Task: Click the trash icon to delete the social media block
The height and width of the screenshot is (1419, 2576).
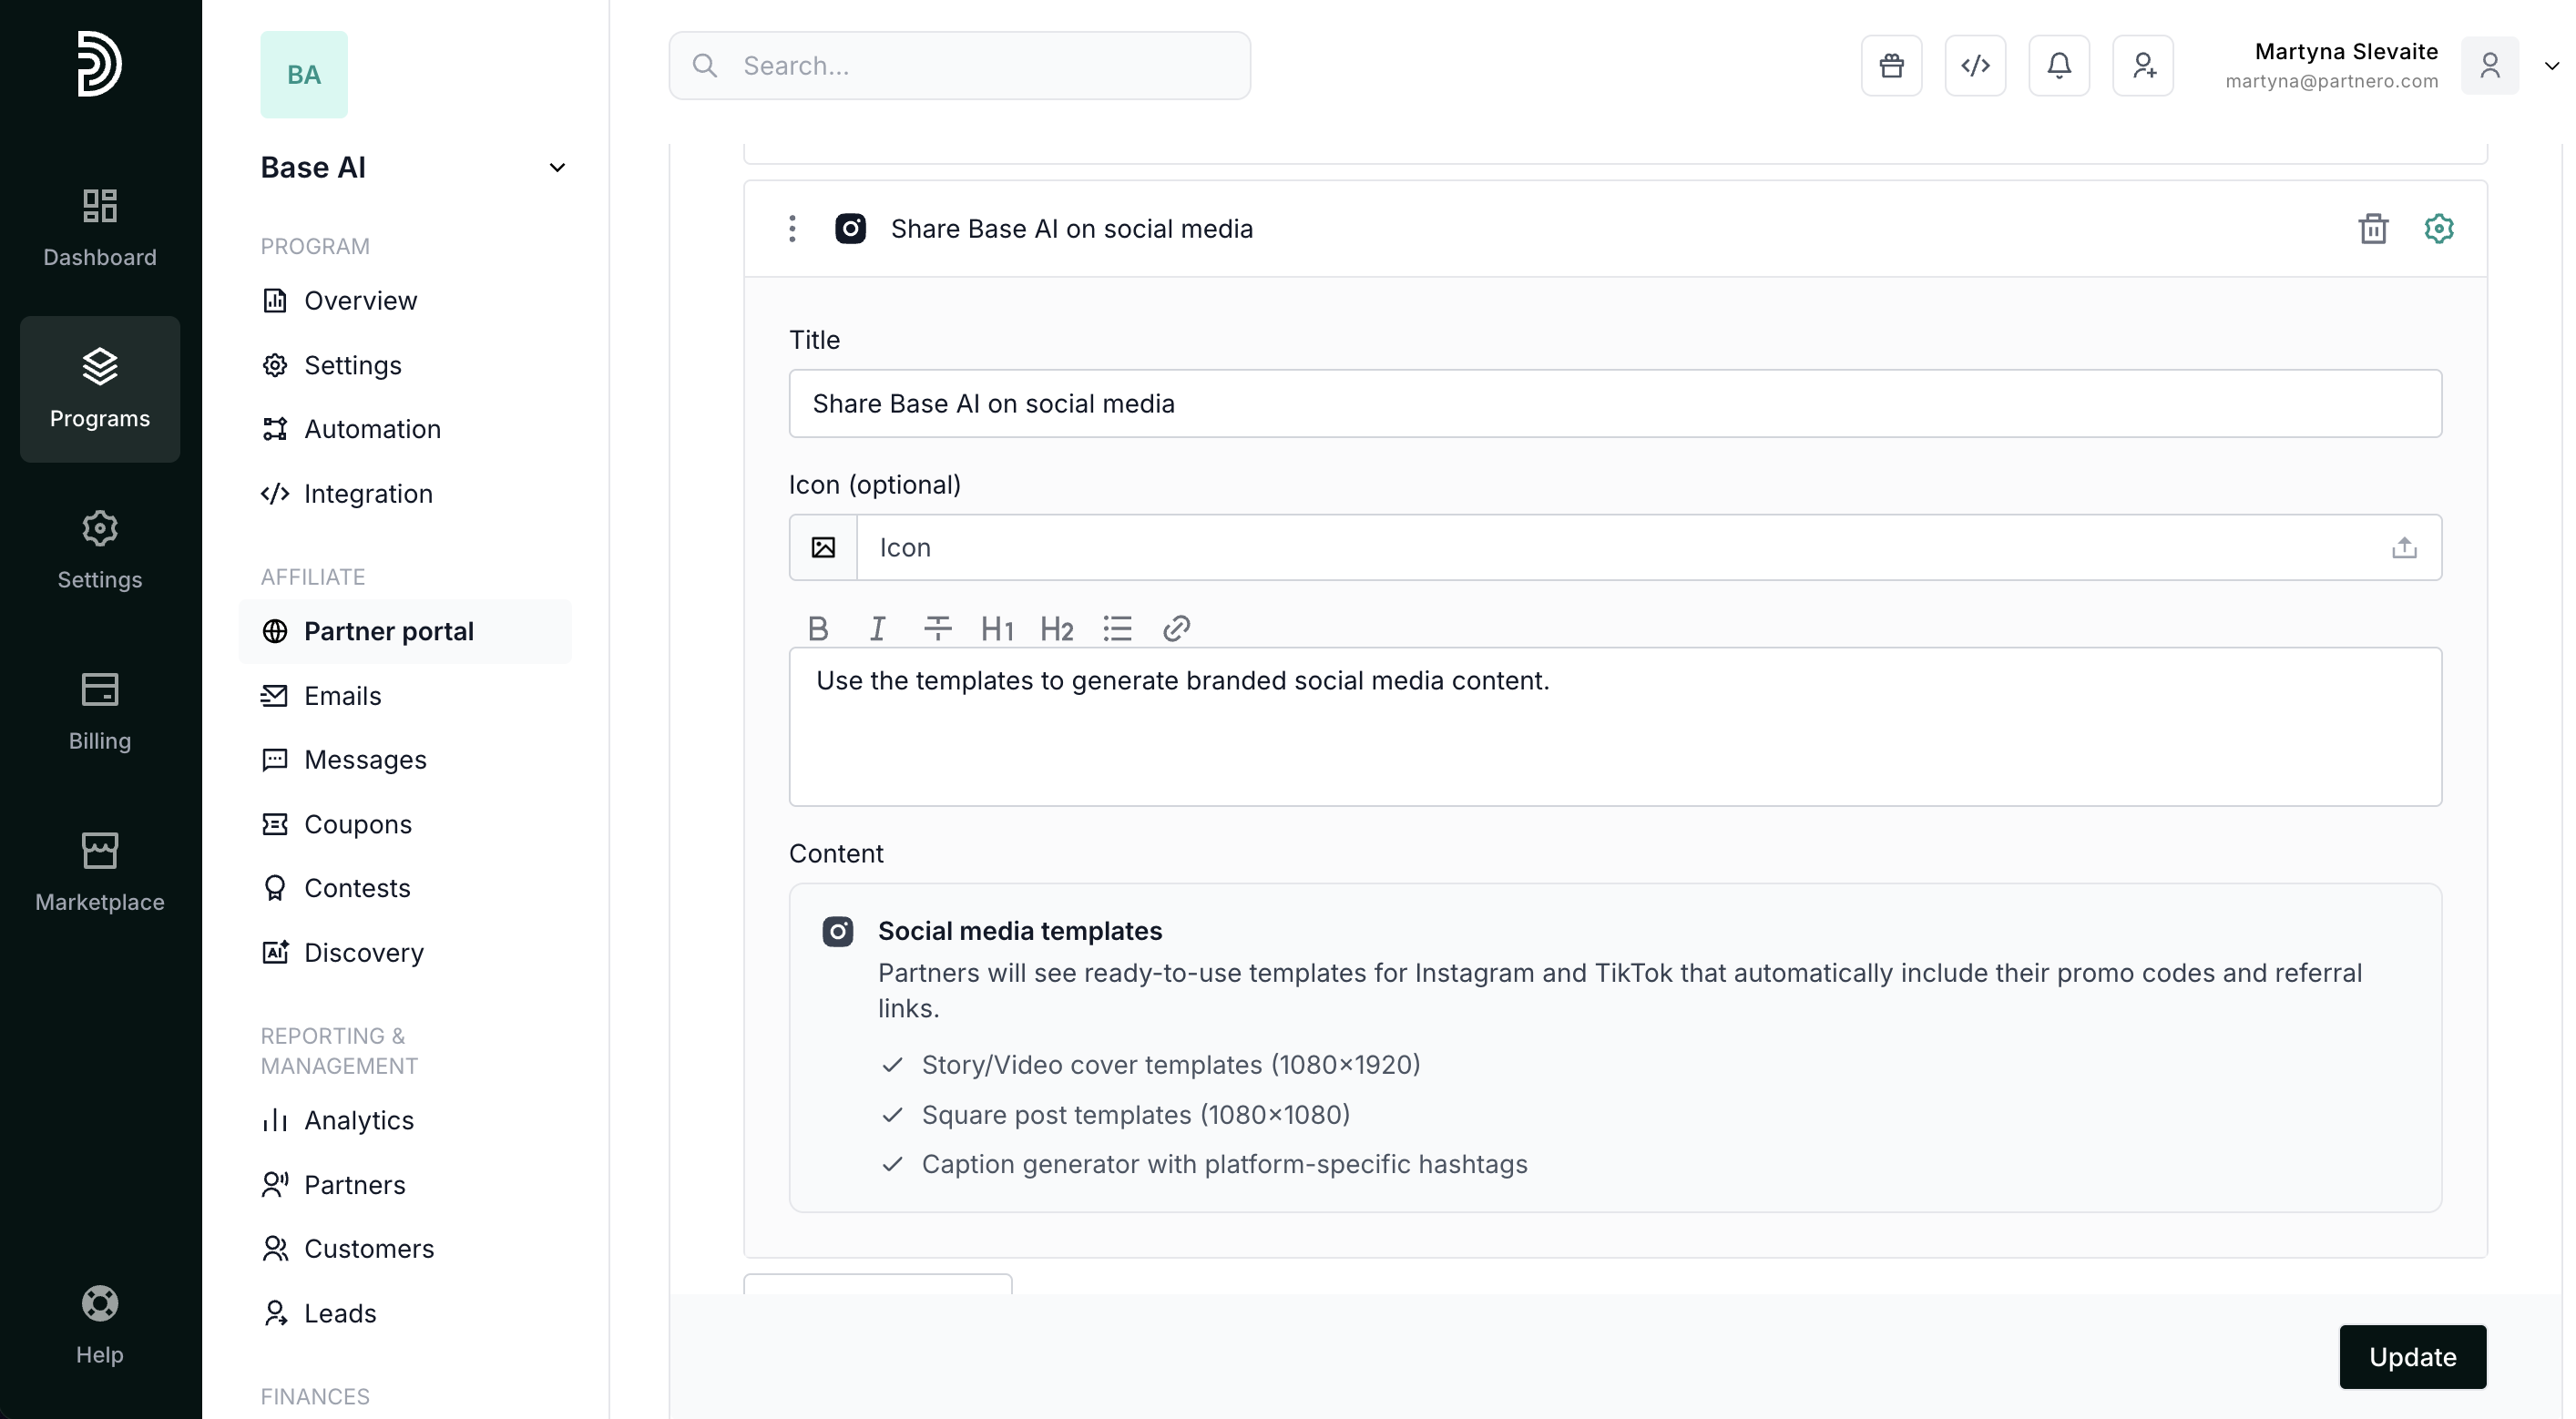Action: tap(2373, 229)
